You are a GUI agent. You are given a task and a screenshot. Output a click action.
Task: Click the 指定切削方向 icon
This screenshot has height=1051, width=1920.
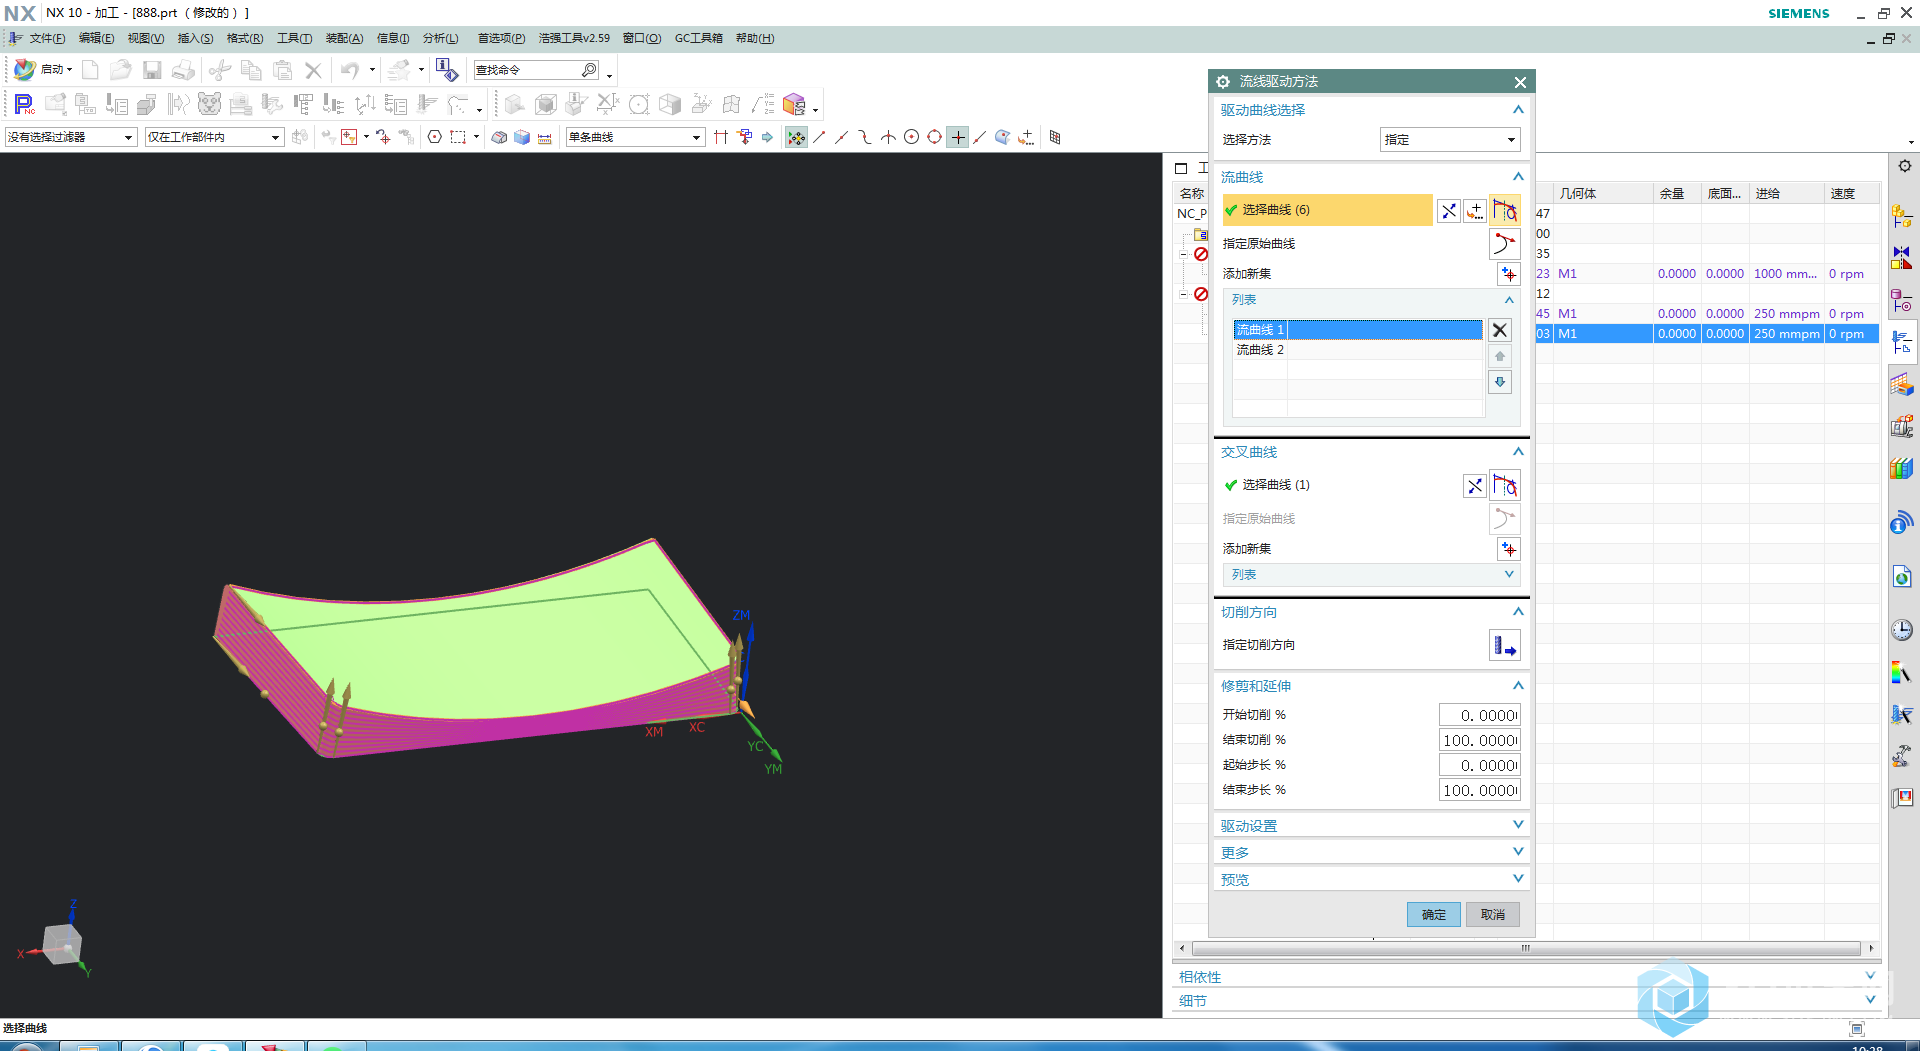coord(1505,645)
